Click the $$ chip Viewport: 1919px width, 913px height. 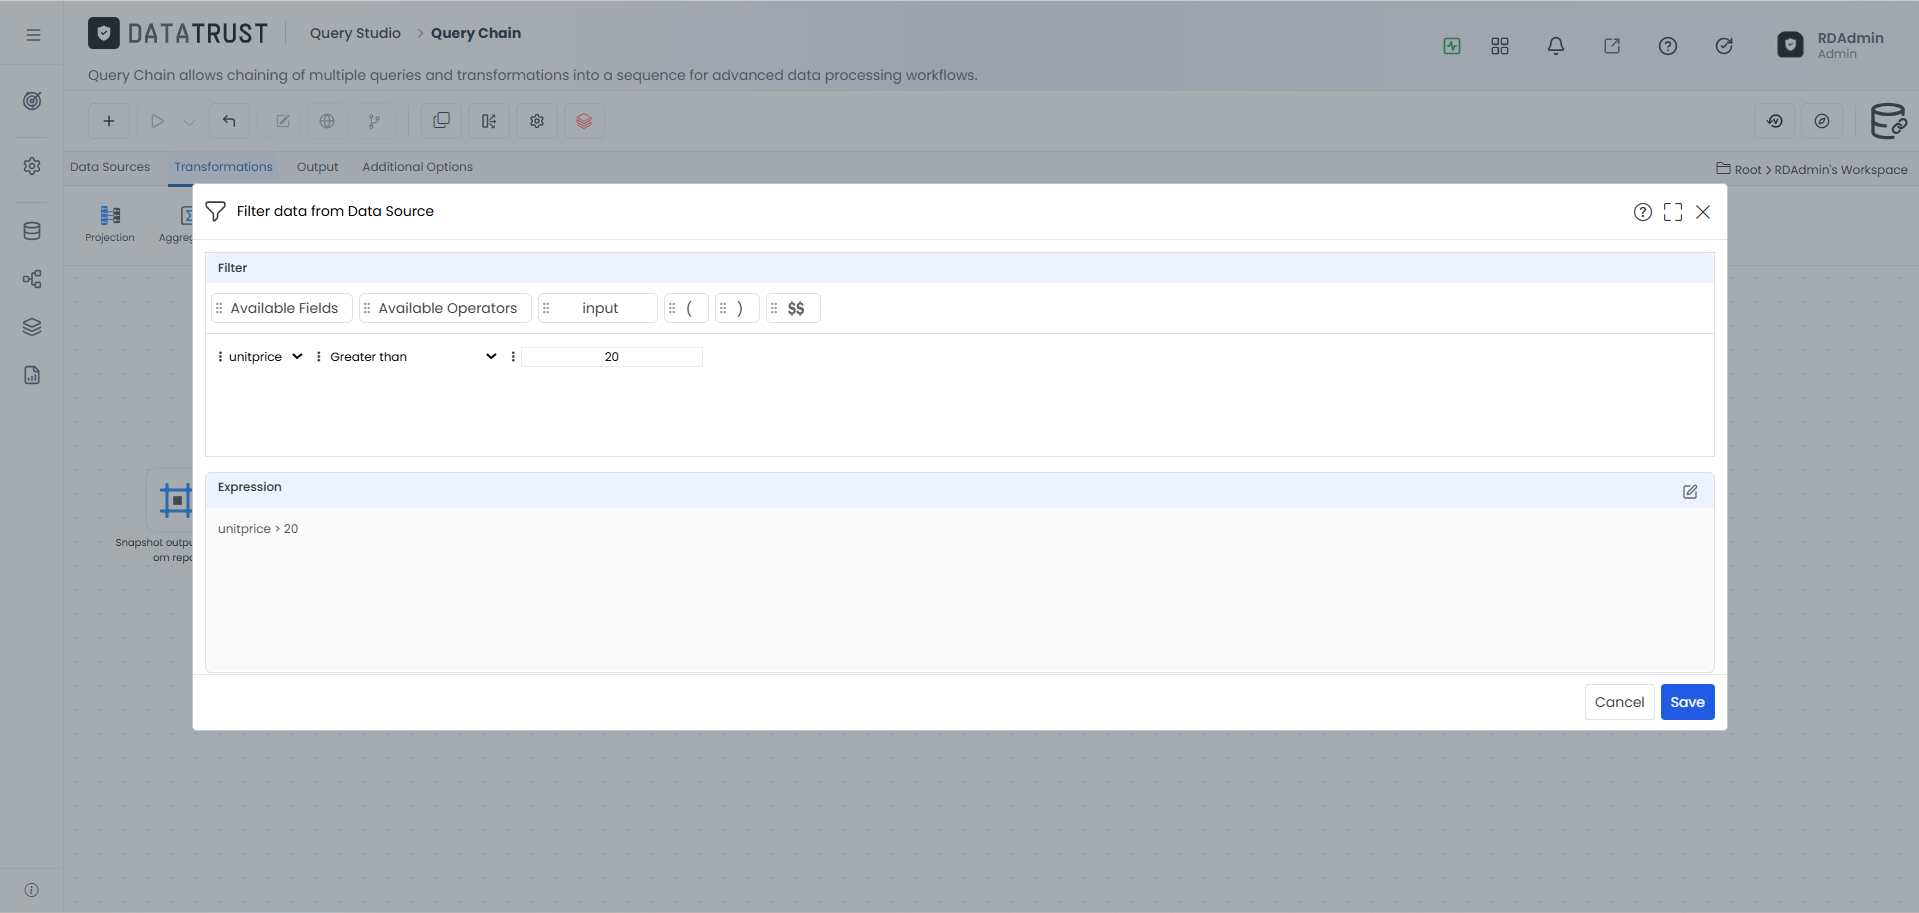click(x=793, y=308)
